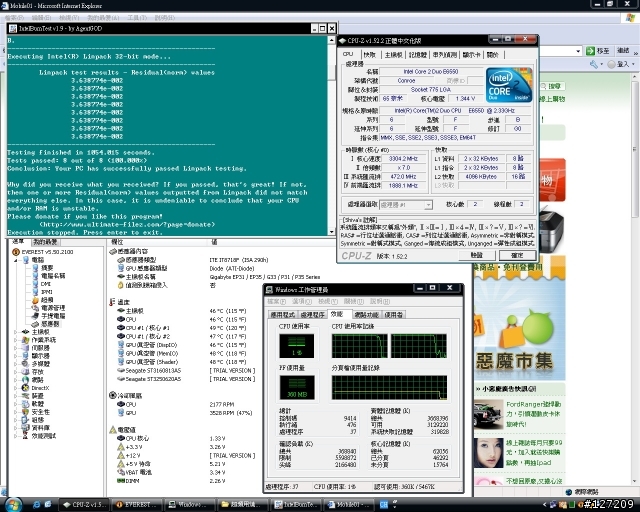Click the fan icon of the cooling fans section
The width and height of the screenshot is (640, 512).
(113, 395)
